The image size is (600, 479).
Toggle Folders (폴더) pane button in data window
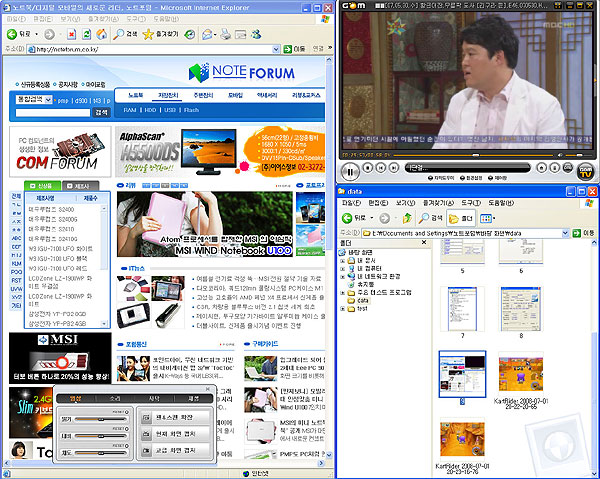[461, 218]
